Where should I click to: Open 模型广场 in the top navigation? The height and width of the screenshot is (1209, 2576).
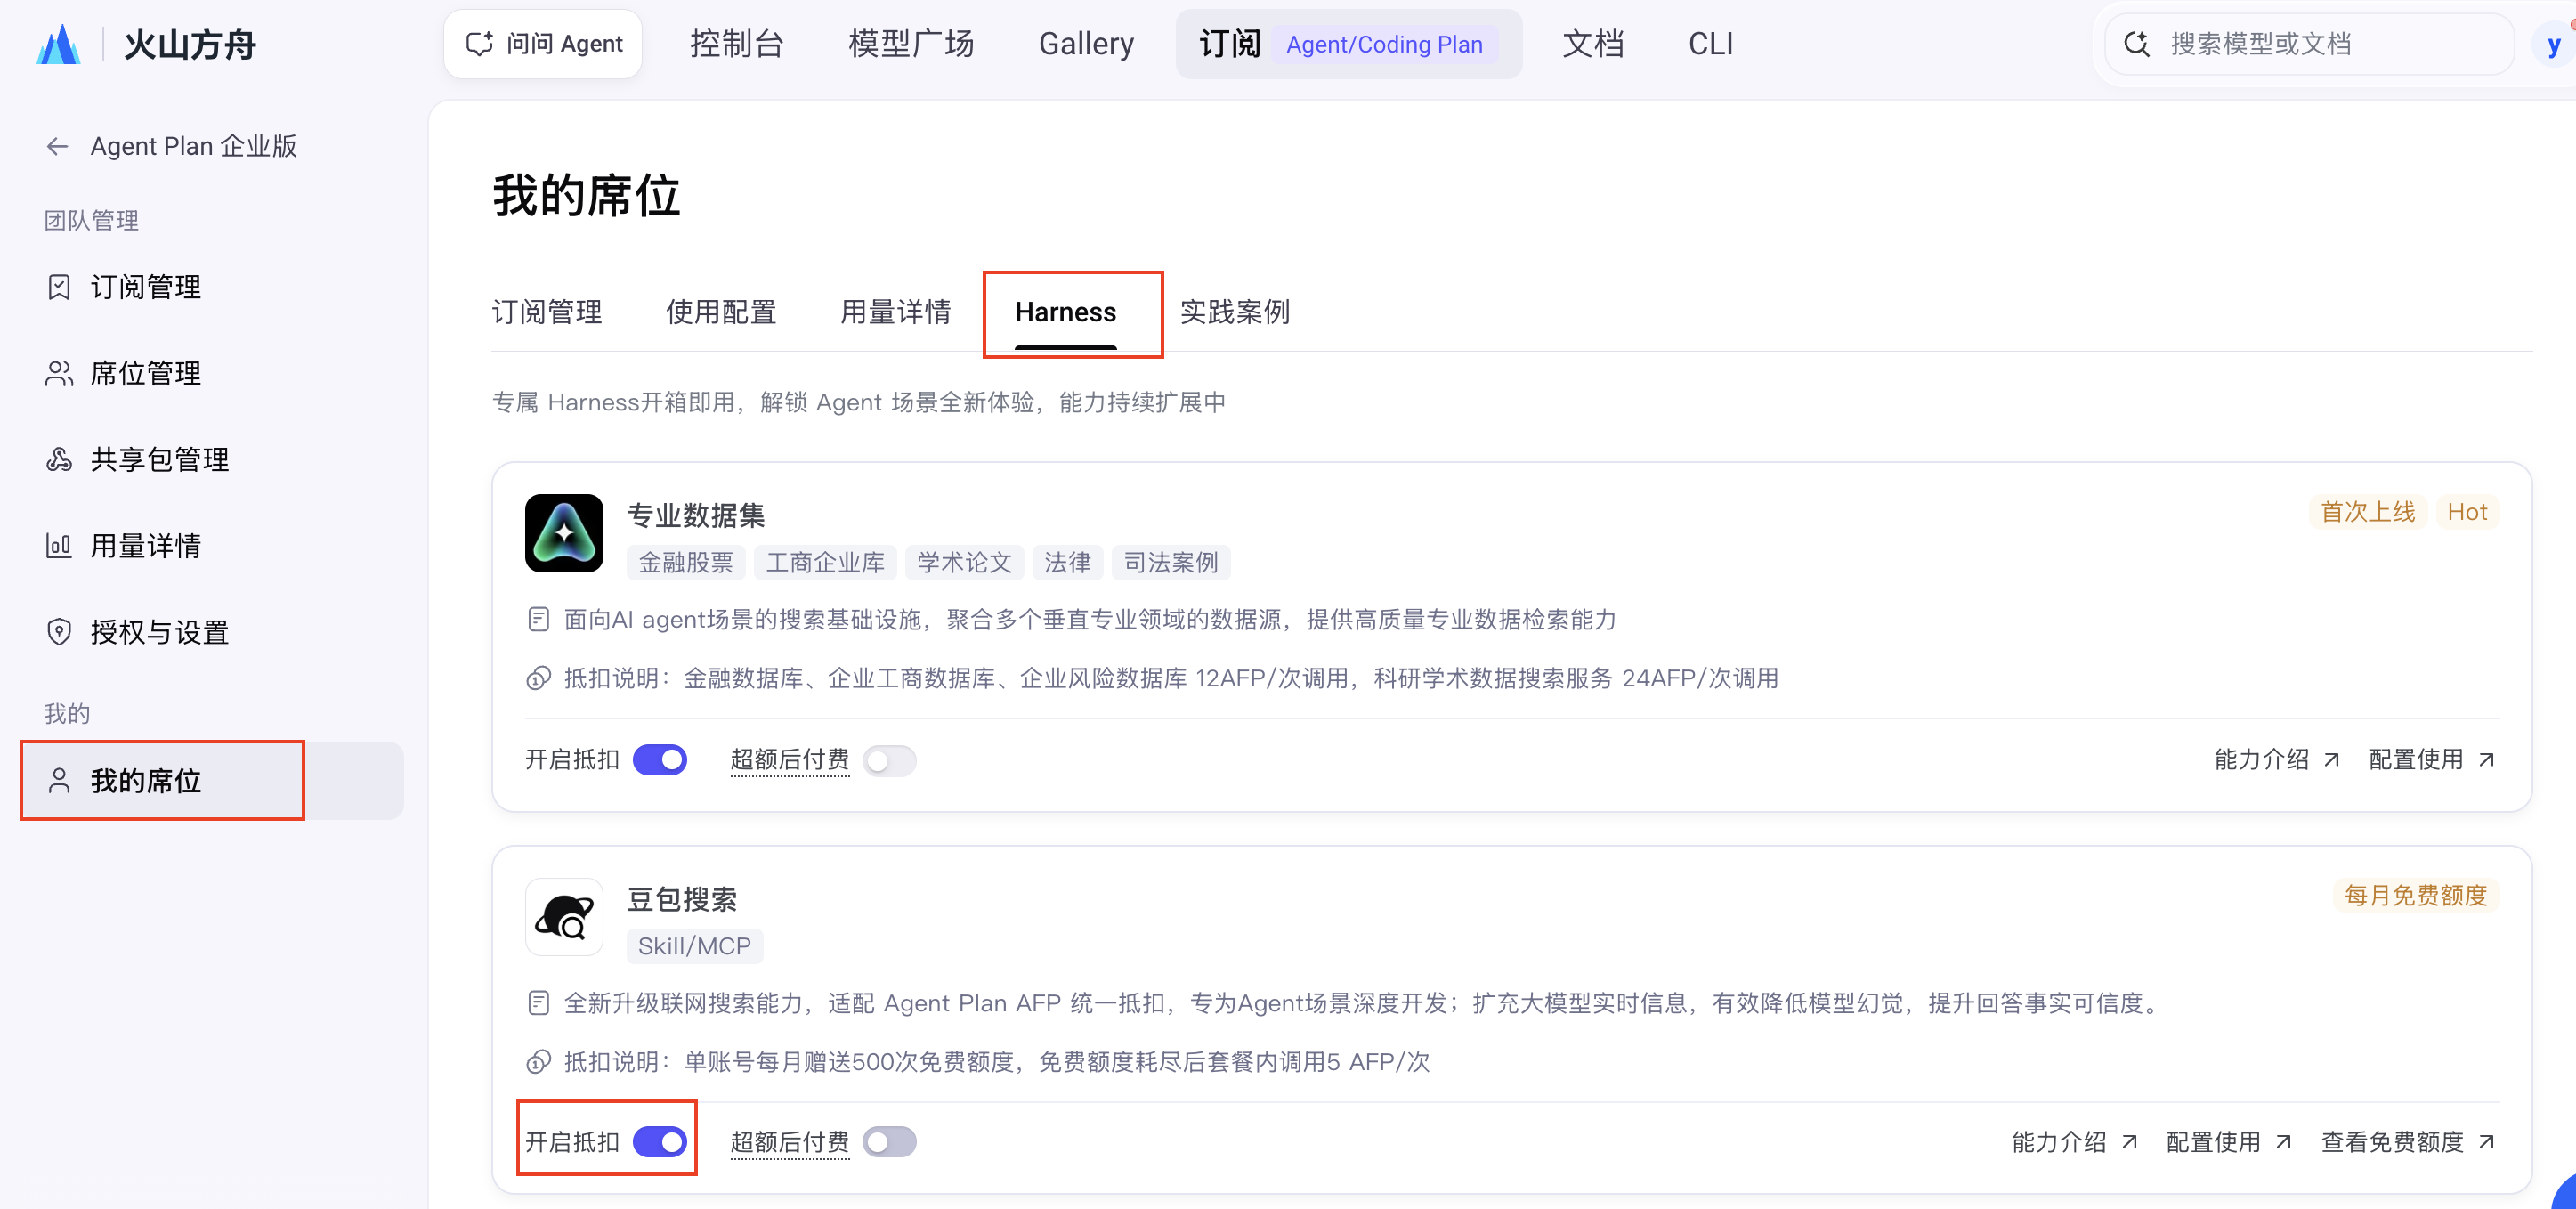[911, 44]
